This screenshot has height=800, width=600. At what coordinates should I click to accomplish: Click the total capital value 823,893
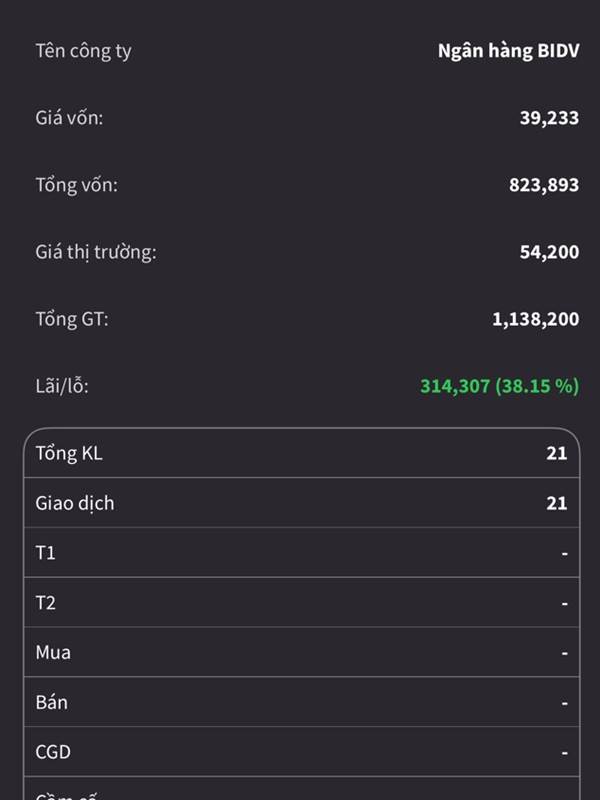click(543, 185)
